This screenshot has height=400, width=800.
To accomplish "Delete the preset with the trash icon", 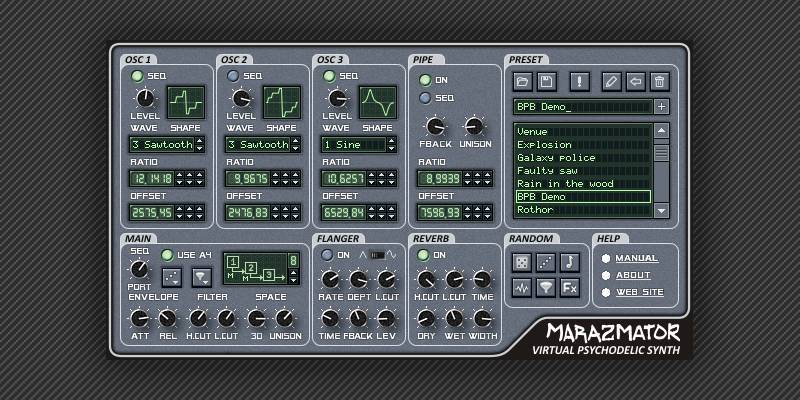I will 659,81.
